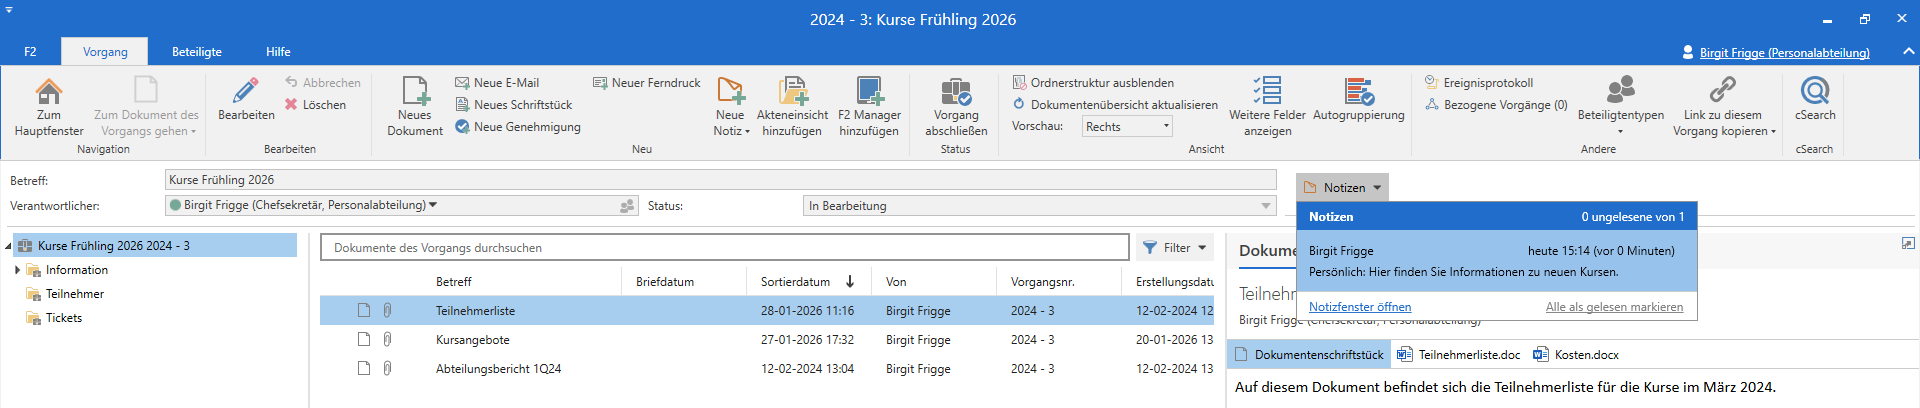
Task: Open the Filter dropdown
Action: (1175, 247)
